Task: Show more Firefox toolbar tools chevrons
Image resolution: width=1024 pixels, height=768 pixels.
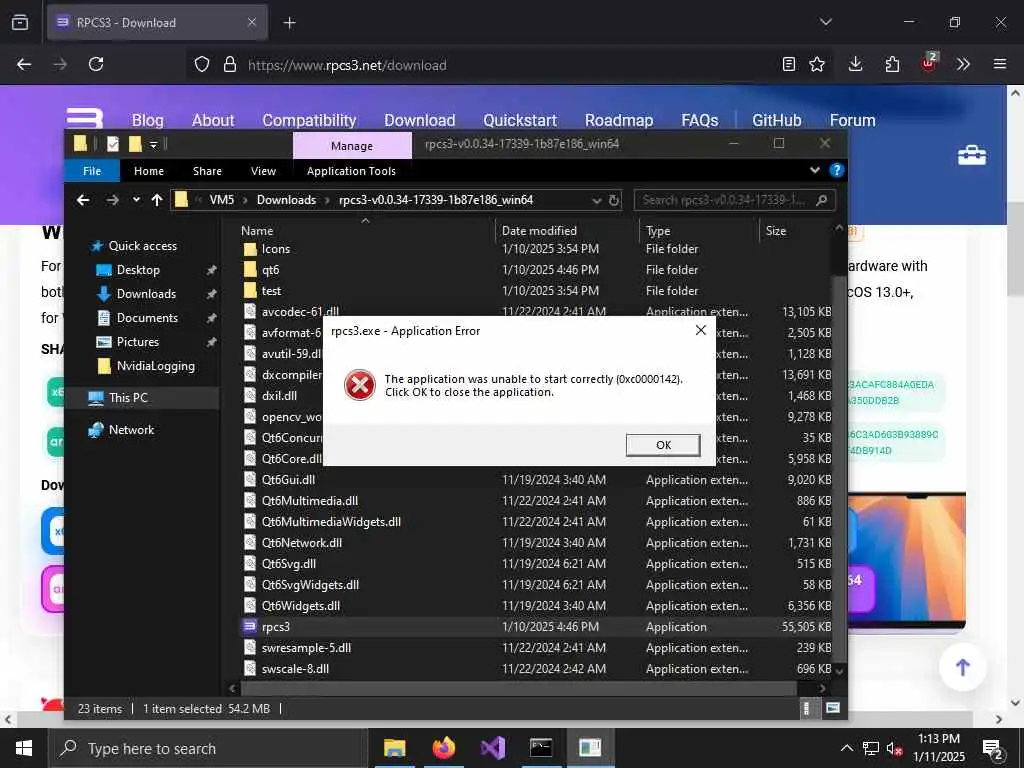Action: pos(963,64)
